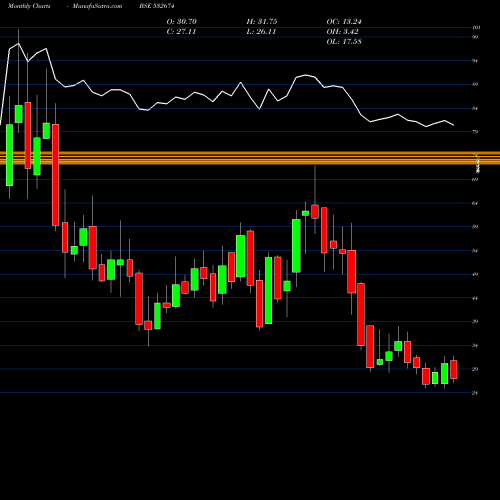500x500 pixels.
Task: Click the 69 price axis label
Action: click(x=475, y=179)
